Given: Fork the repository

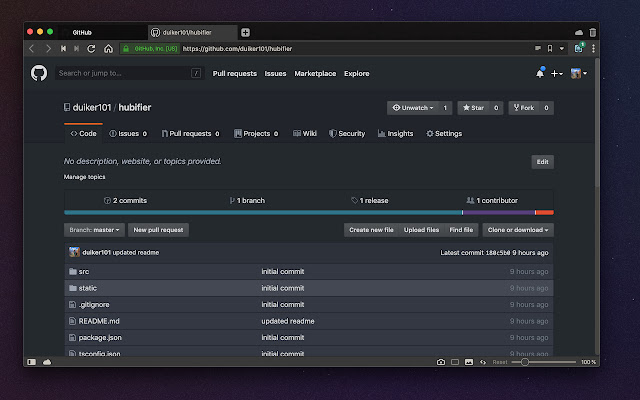Looking at the screenshot, I should (x=524, y=108).
